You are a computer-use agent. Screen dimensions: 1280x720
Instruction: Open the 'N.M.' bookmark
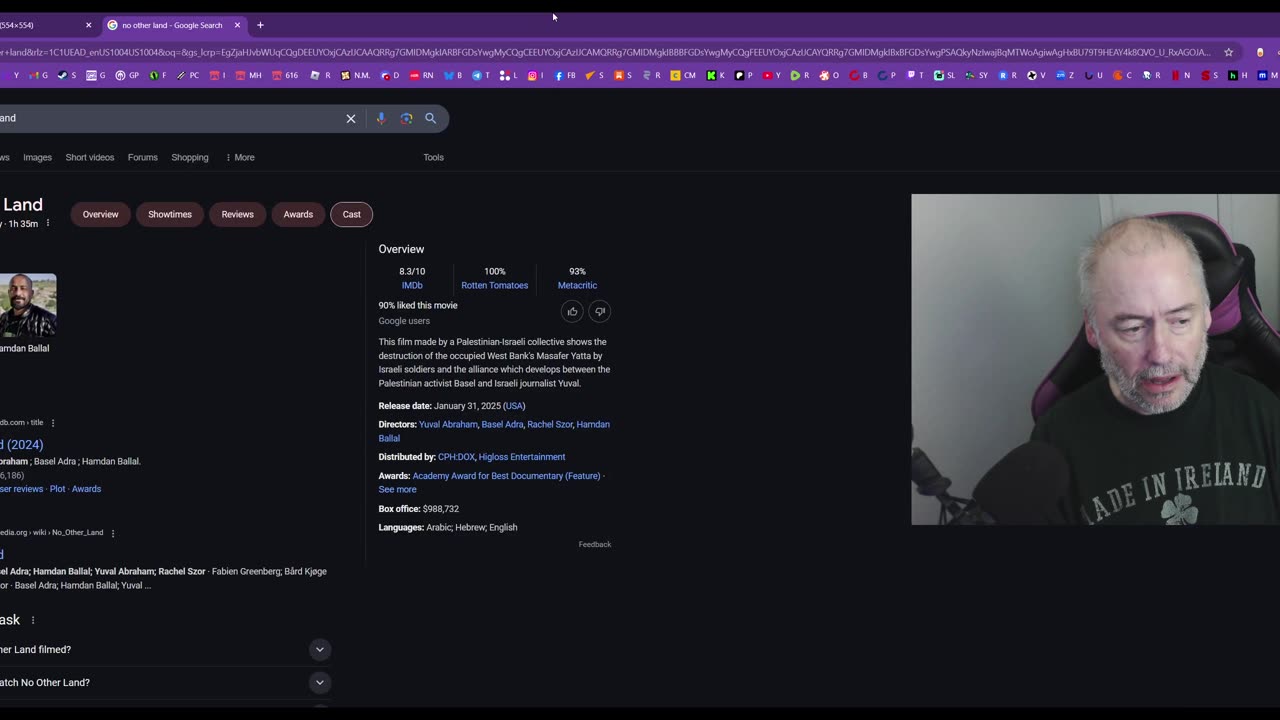click(x=355, y=75)
